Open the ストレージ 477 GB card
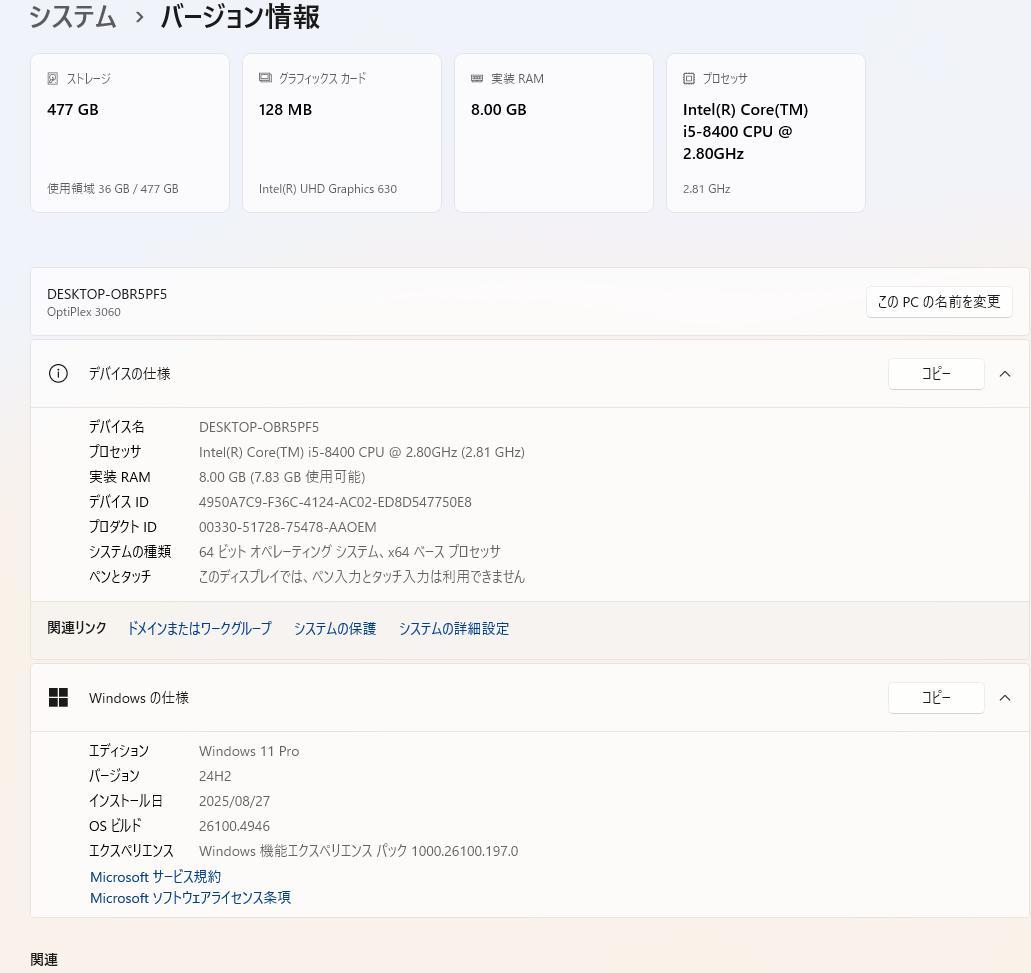 click(130, 133)
